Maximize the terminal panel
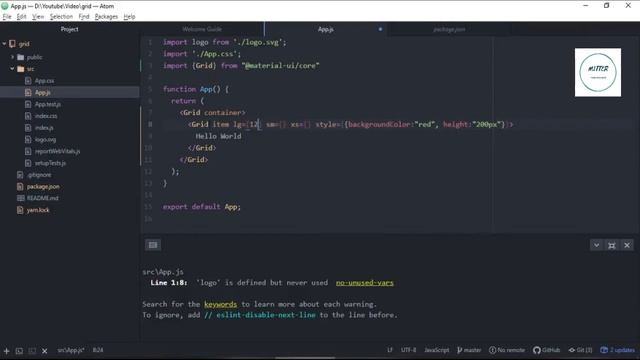This screenshot has width=640, height=360. point(611,245)
